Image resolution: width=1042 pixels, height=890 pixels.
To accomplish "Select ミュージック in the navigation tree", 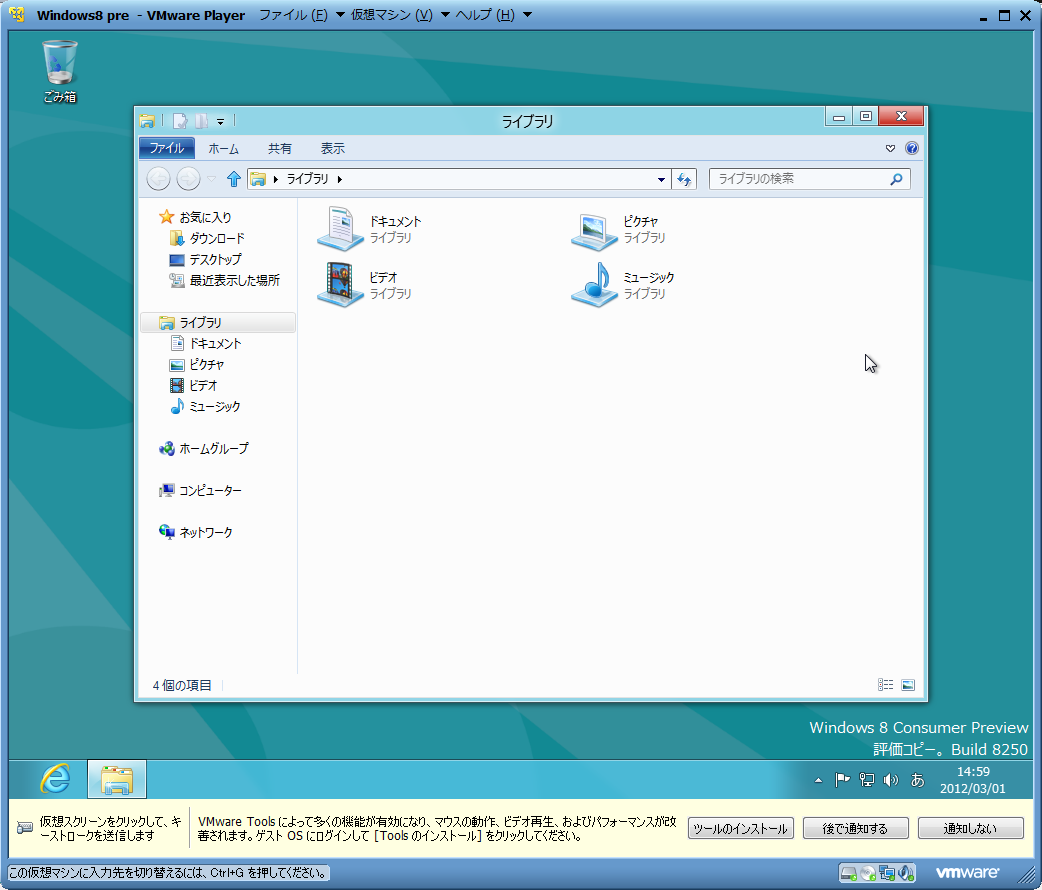I will coord(205,407).
